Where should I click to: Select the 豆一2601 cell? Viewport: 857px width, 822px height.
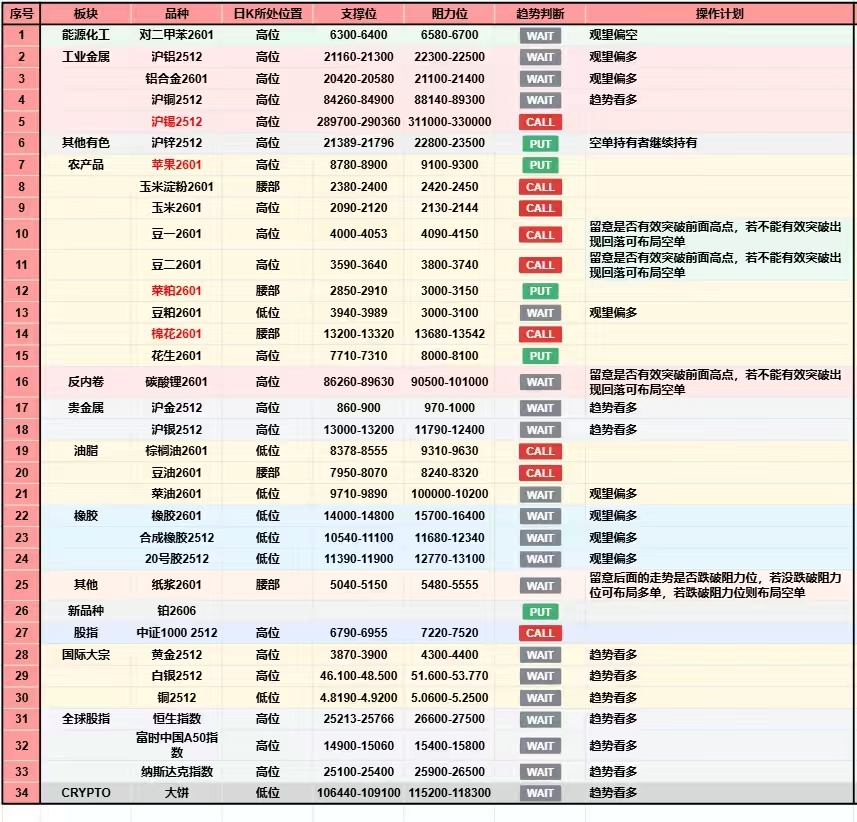[177, 234]
